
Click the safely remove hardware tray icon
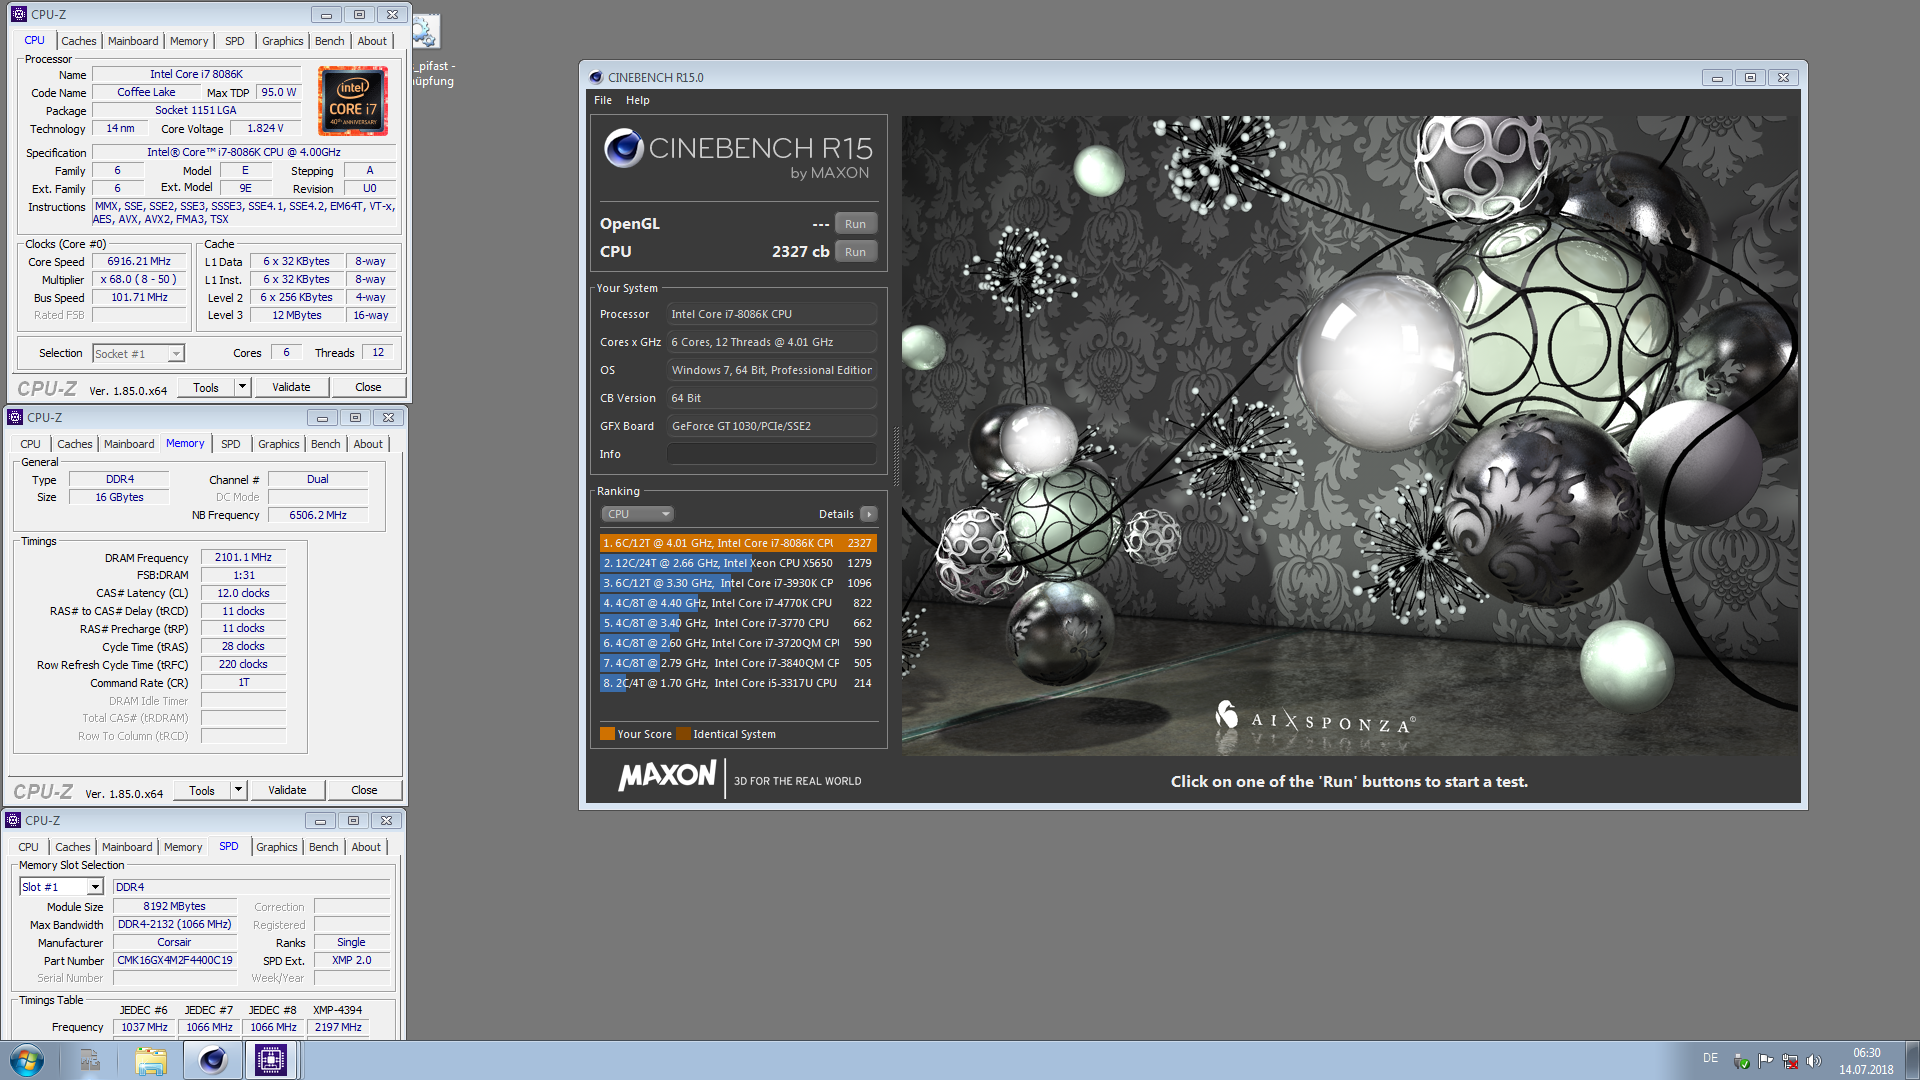tap(1741, 1061)
